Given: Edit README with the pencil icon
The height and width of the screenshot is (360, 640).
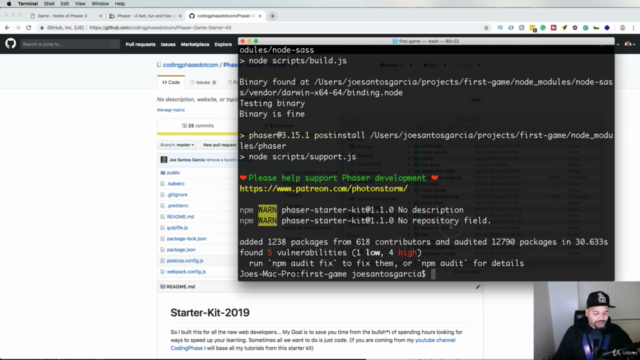Looking at the screenshot, I should coord(478,287).
